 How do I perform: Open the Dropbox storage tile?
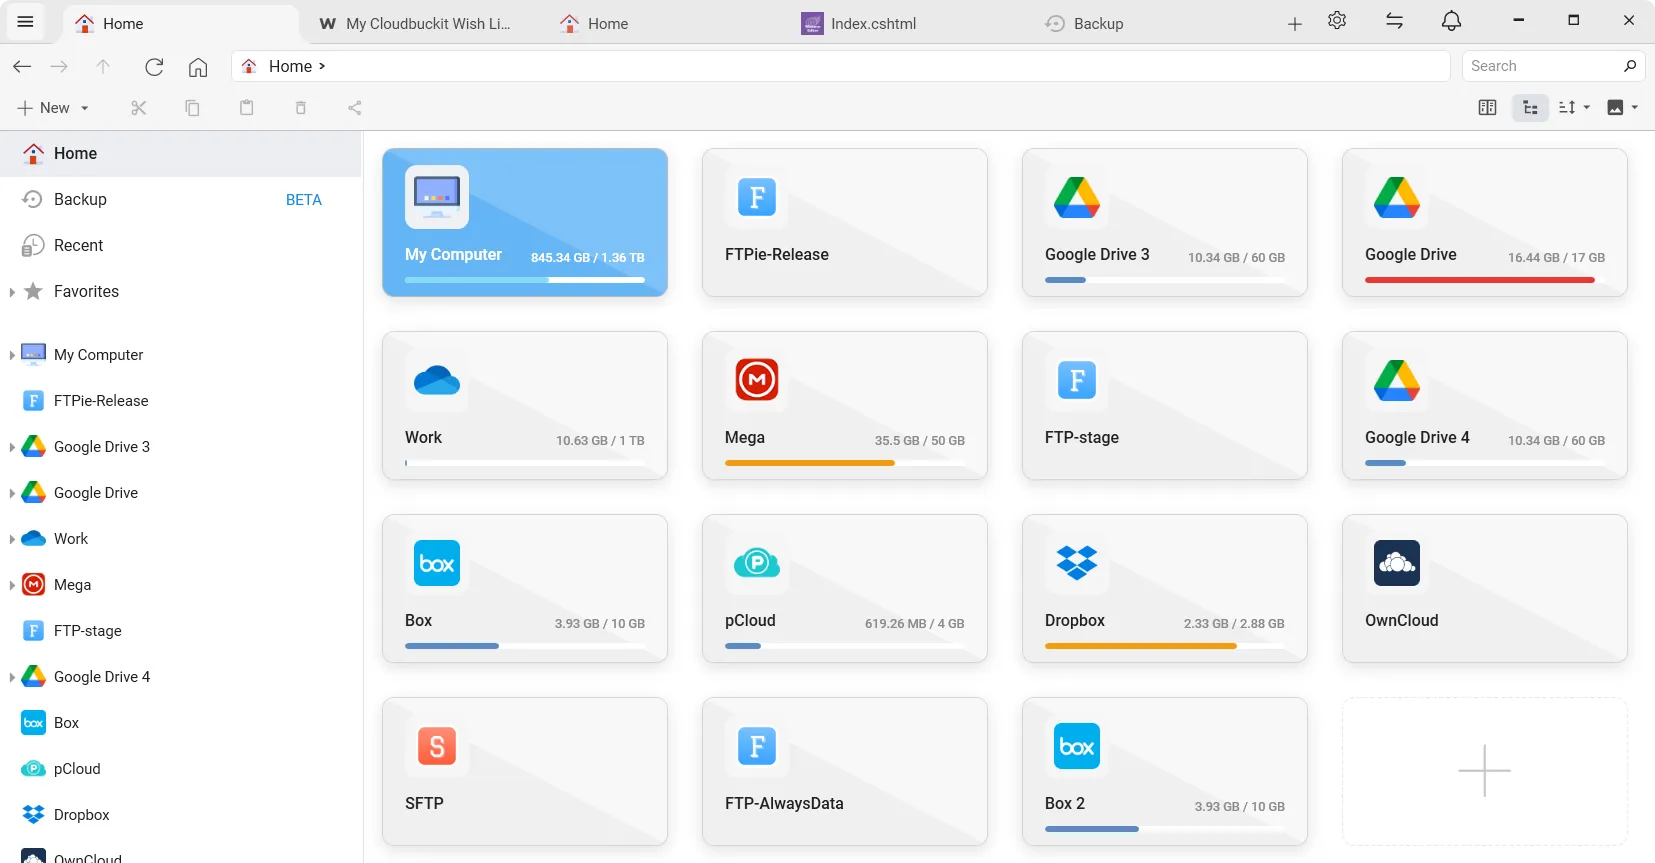click(1165, 588)
